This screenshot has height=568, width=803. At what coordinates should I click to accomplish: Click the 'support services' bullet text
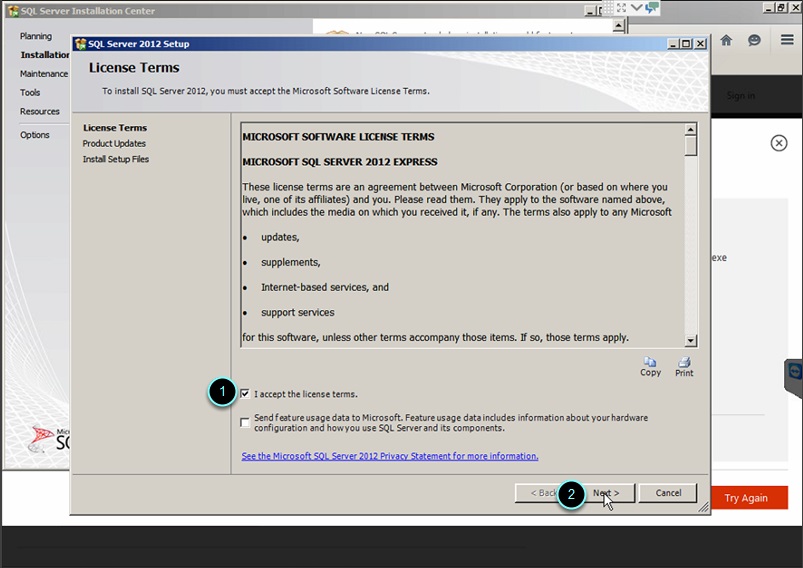298,312
